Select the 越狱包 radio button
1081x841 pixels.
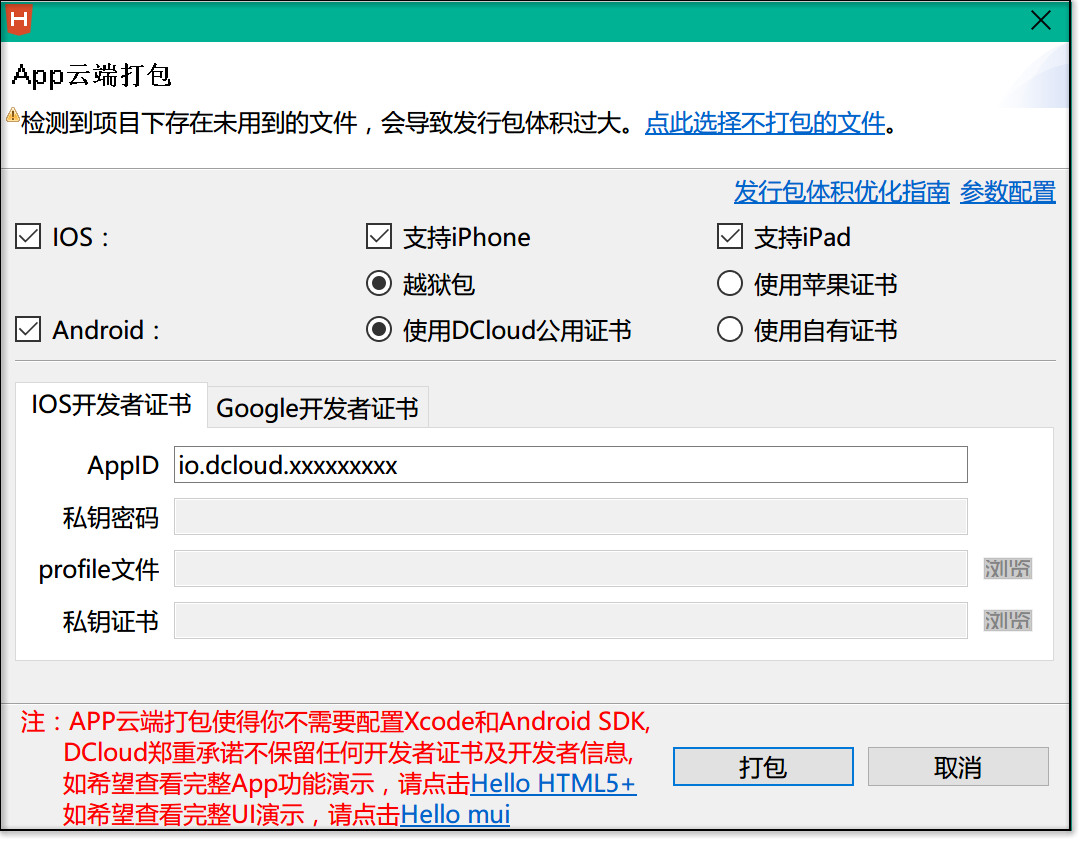(x=379, y=283)
